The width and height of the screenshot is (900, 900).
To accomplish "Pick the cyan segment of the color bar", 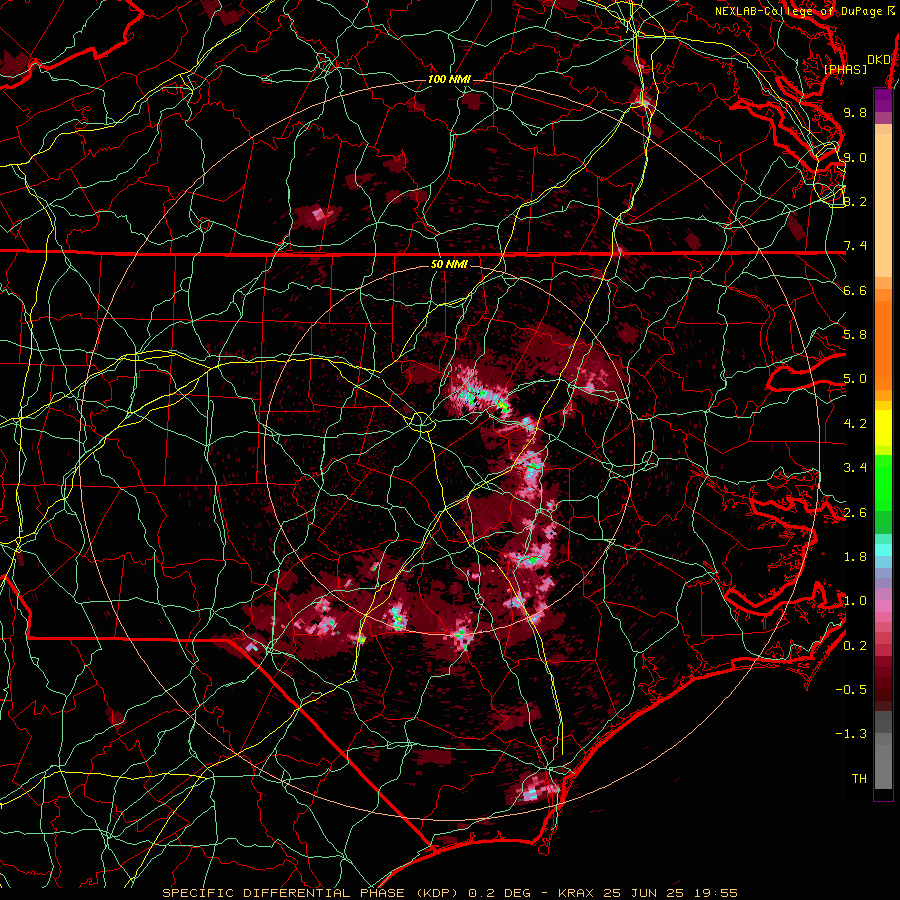I will 883,550.
